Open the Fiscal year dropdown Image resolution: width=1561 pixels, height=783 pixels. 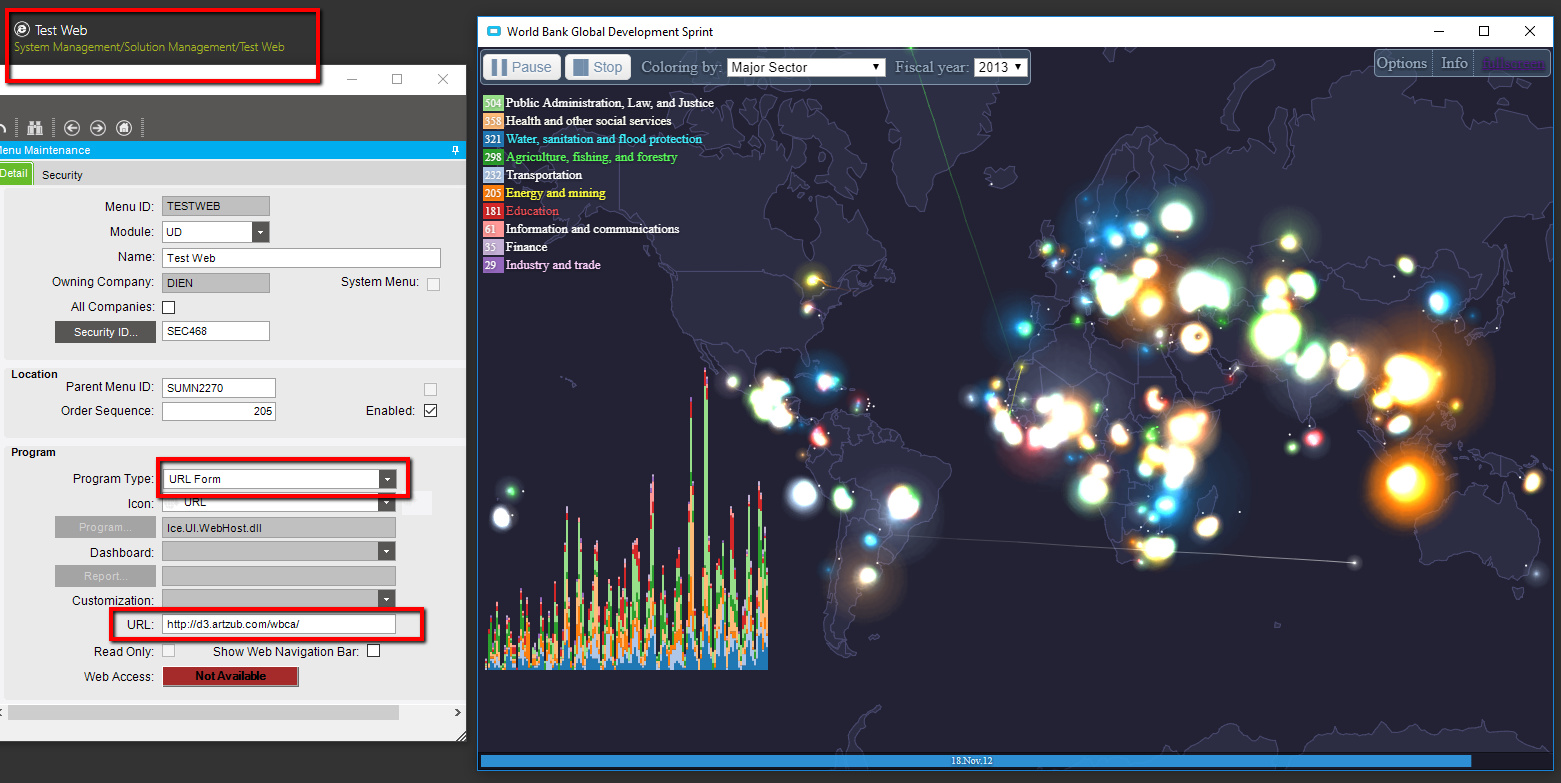(x=1000, y=67)
